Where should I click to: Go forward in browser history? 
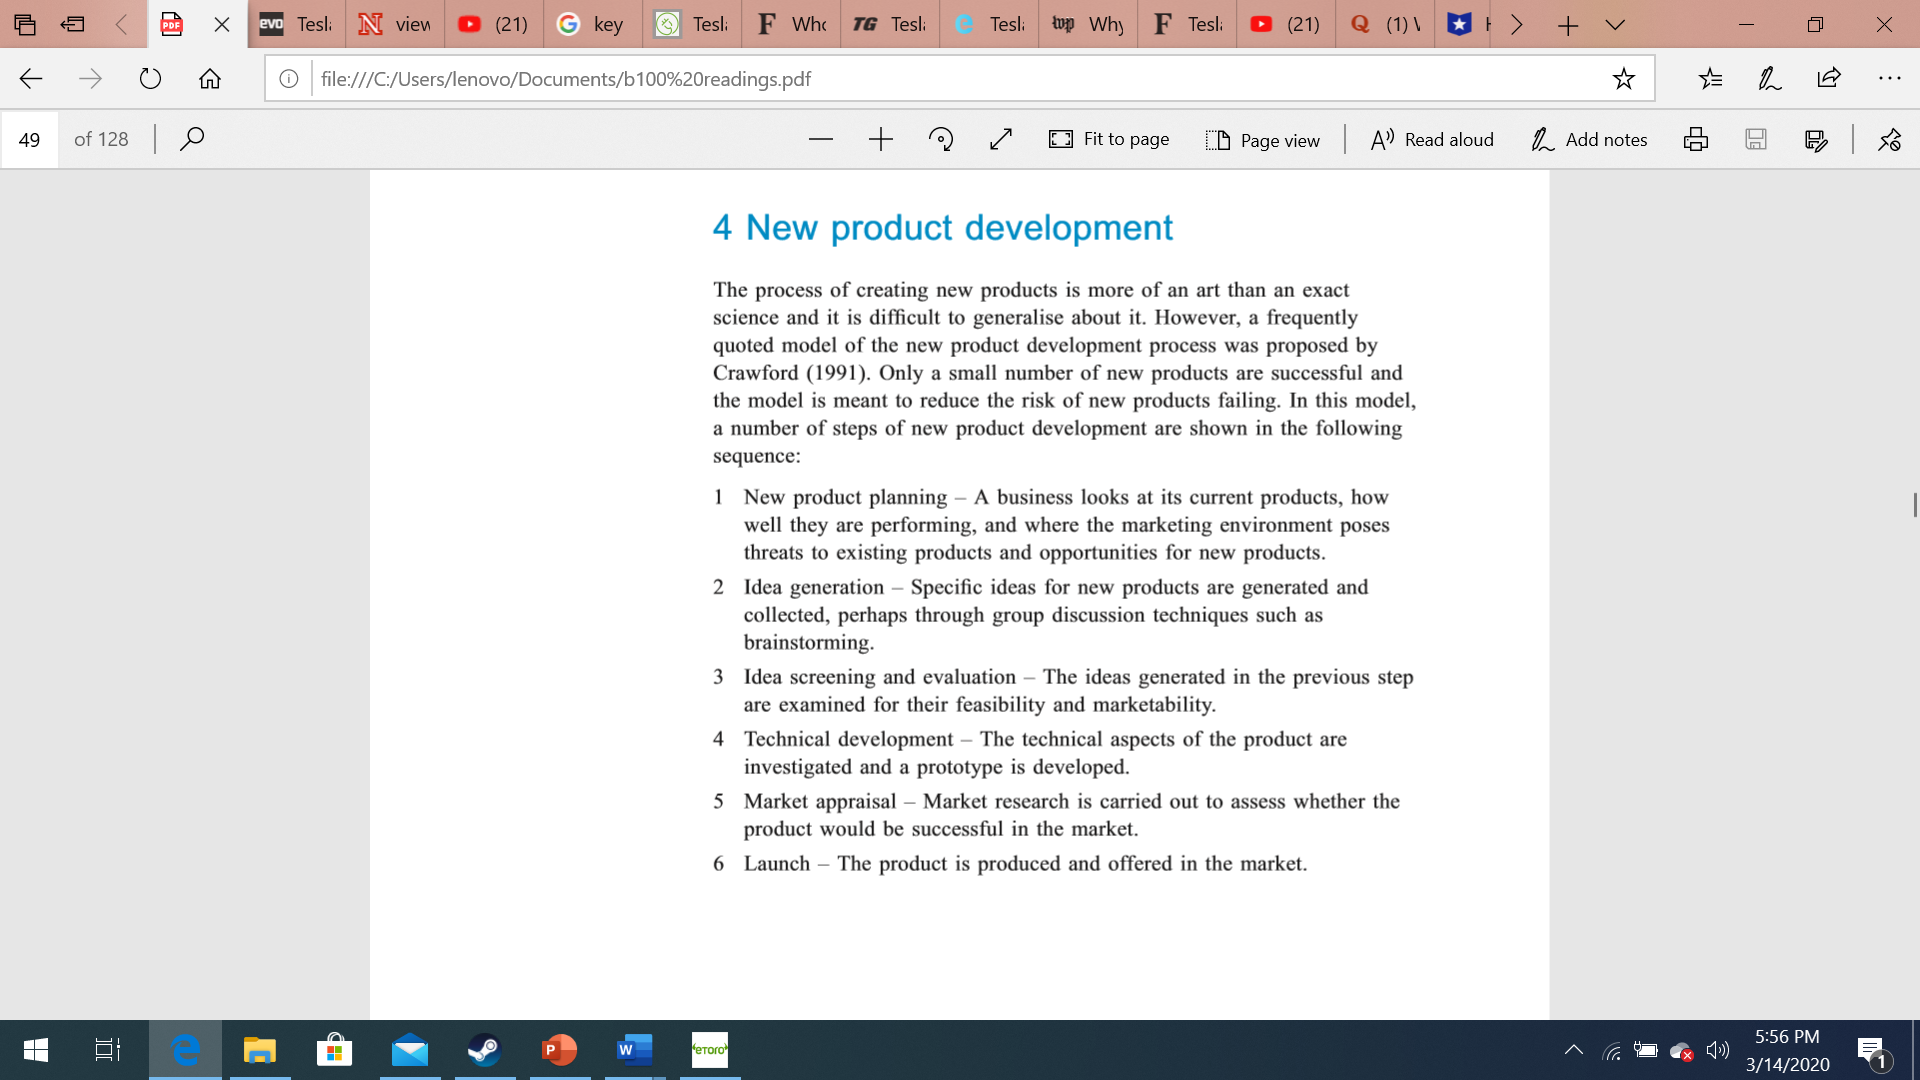90,79
